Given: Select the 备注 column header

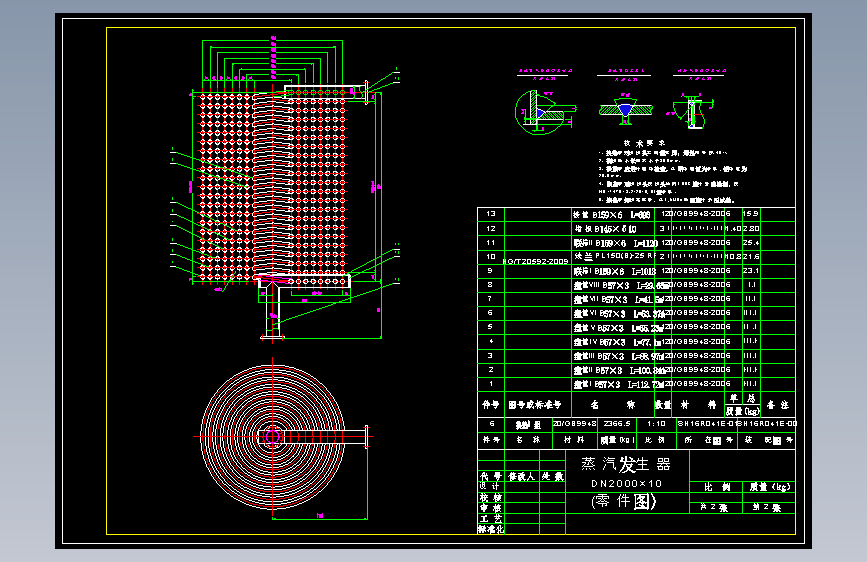Looking at the screenshot, I should point(777,405).
